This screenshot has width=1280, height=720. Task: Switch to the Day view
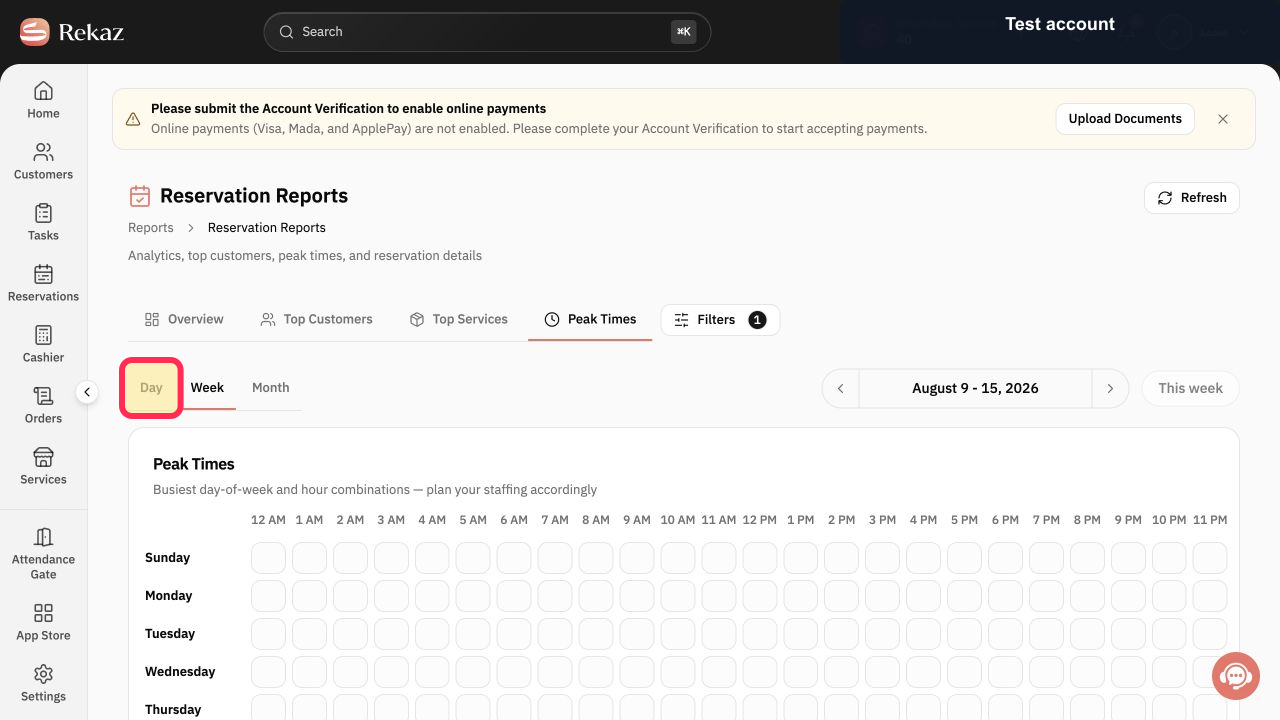(151, 388)
